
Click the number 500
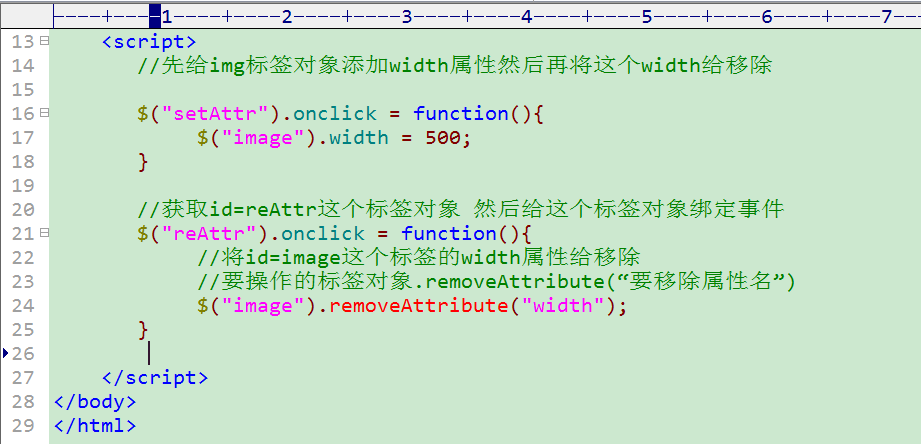point(443,138)
